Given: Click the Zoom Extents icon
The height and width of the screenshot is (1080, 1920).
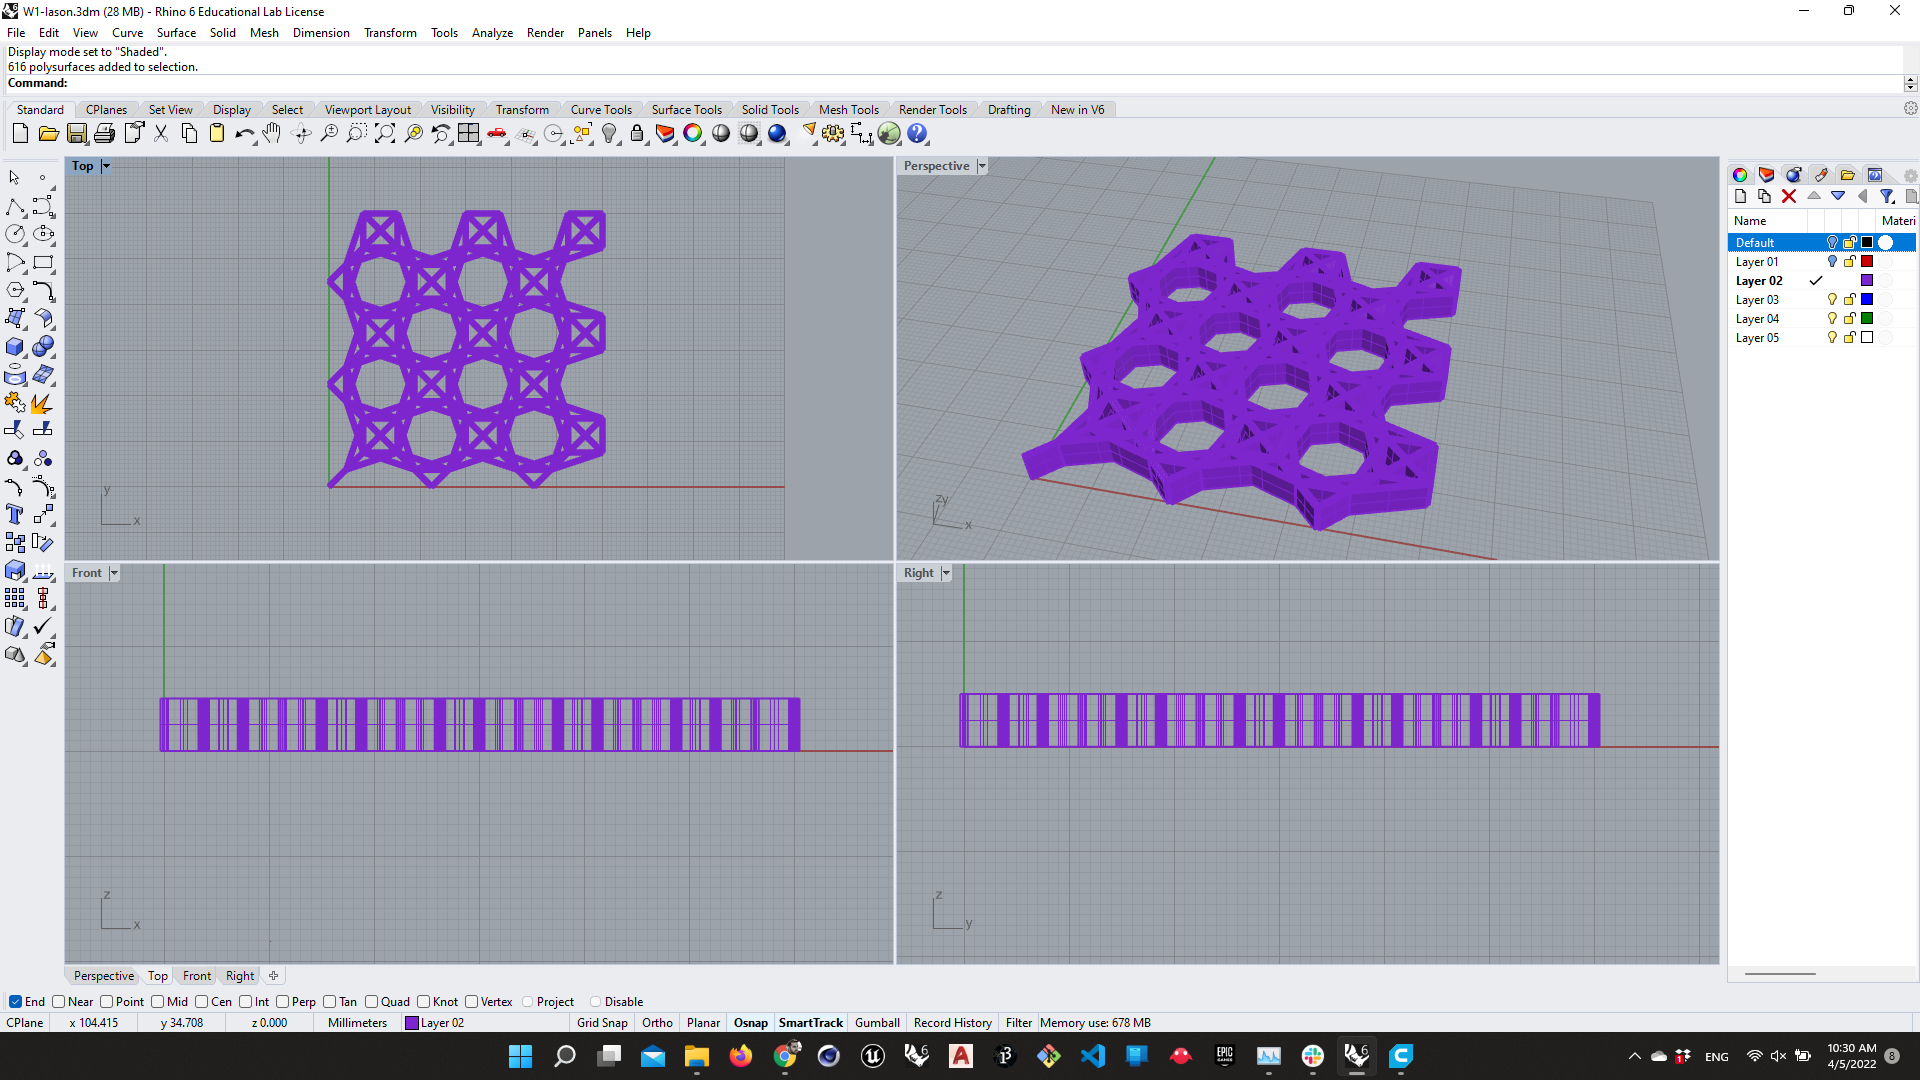Looking at the screenshot, I should pos(385,134).
